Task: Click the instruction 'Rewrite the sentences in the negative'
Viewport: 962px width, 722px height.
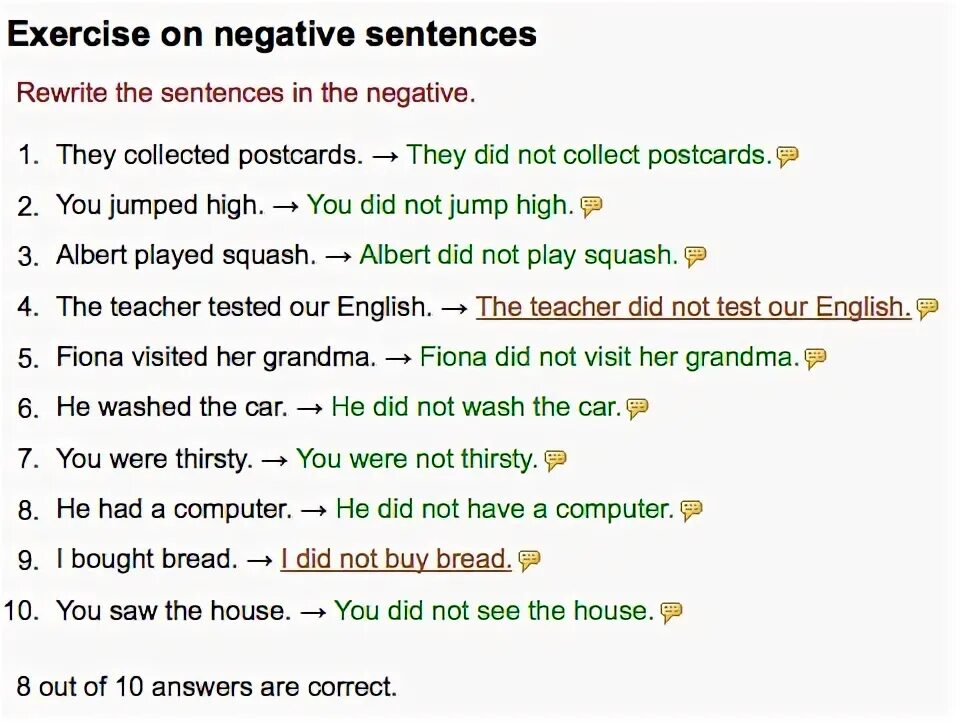Action: coord(245,94)
